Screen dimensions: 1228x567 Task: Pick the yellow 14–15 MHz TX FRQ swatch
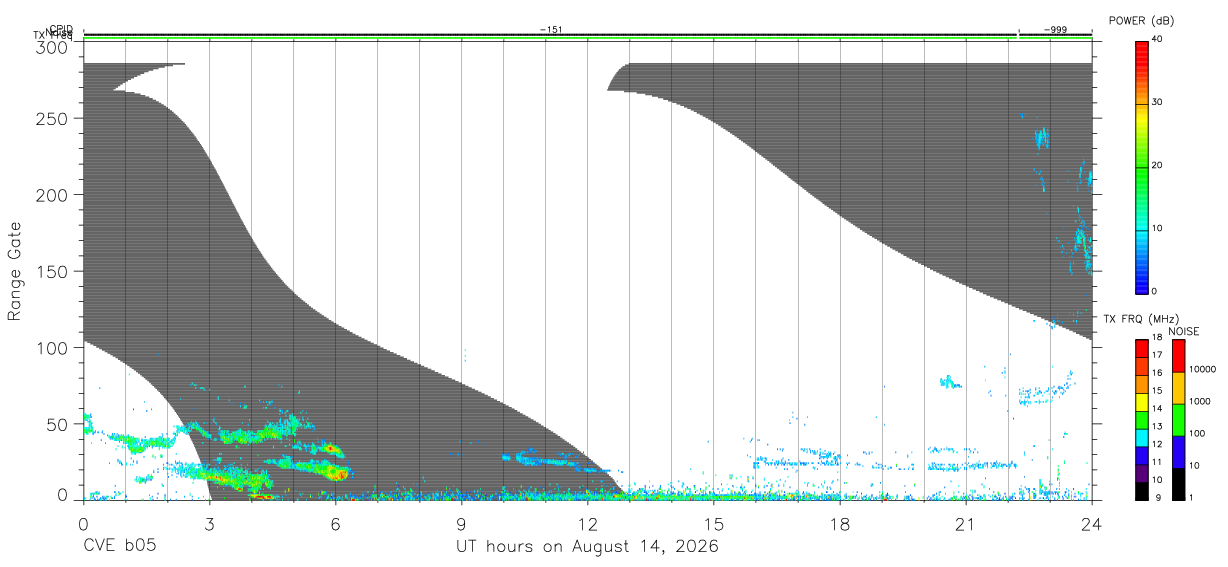click(x=1141, y=402)
